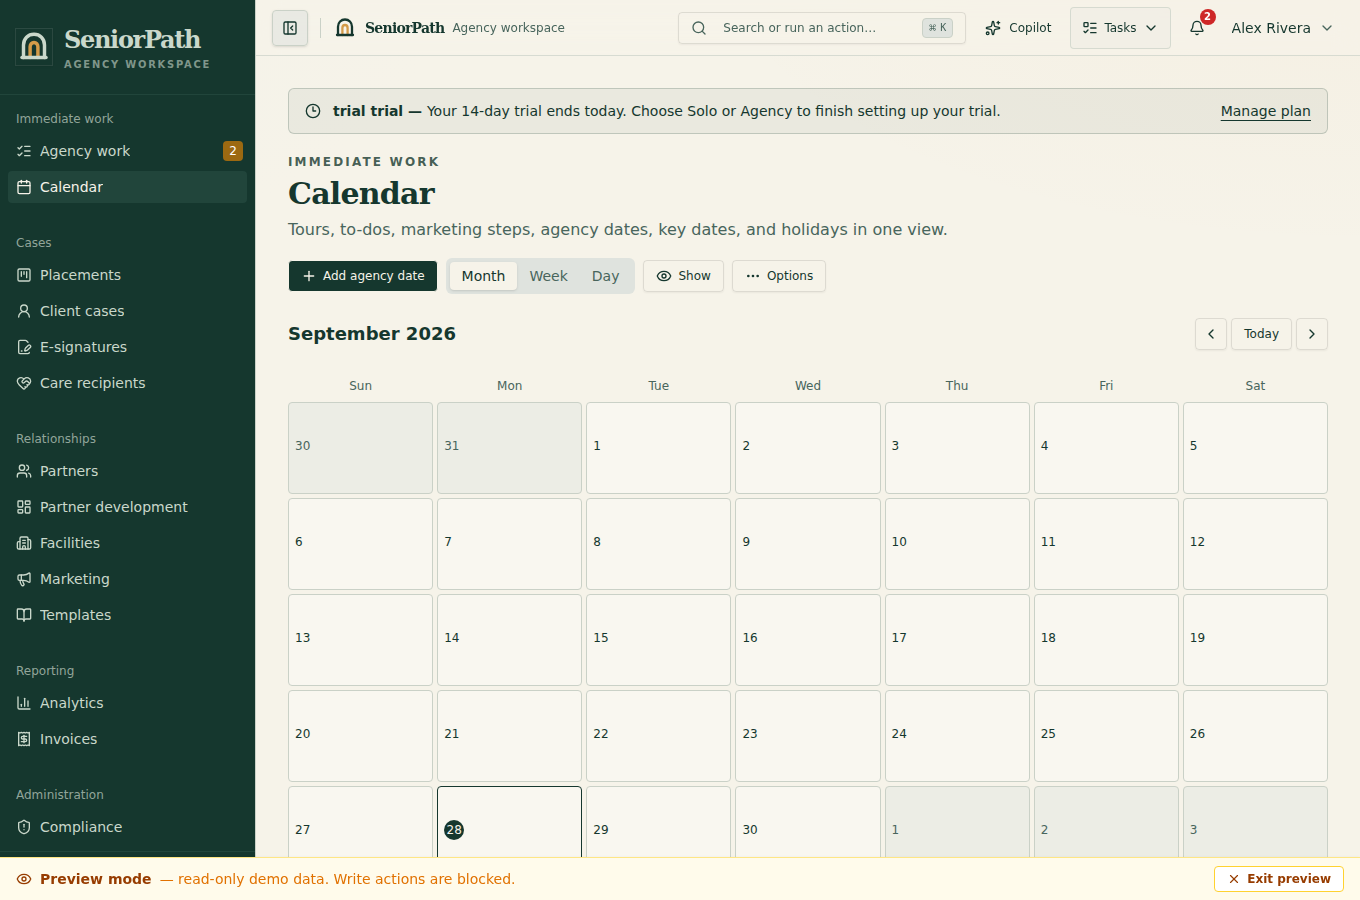Open the Copilot assistant
1360x900 pixels.
coord(1018,28)
